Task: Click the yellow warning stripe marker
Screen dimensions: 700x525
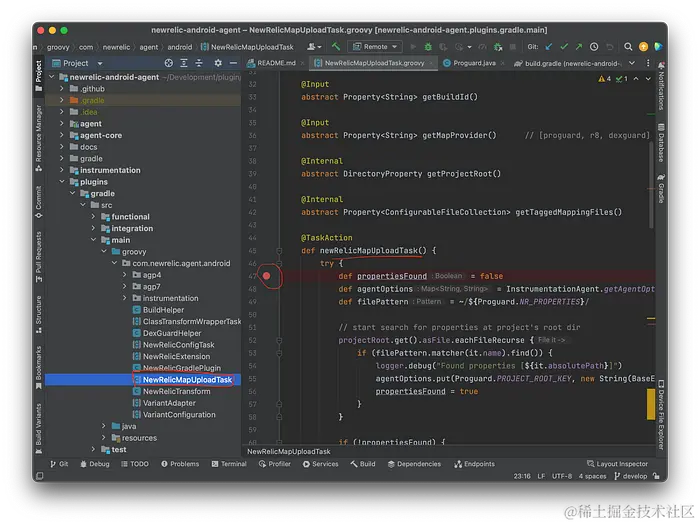Action: pos(651,404)
